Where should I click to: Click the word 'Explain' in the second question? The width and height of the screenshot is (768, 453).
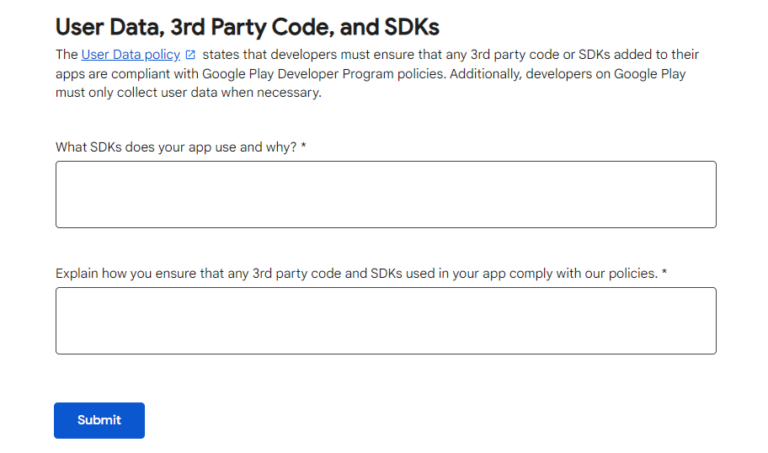click(x=78, y=273)
